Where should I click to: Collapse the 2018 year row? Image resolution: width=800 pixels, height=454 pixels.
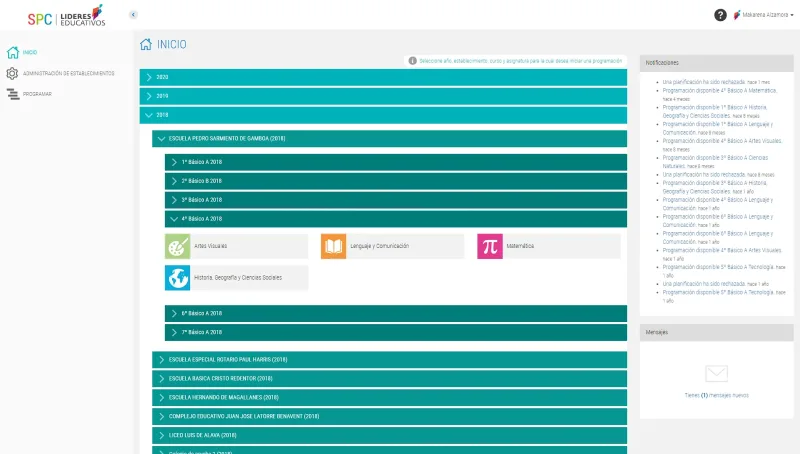coord(383,115)
